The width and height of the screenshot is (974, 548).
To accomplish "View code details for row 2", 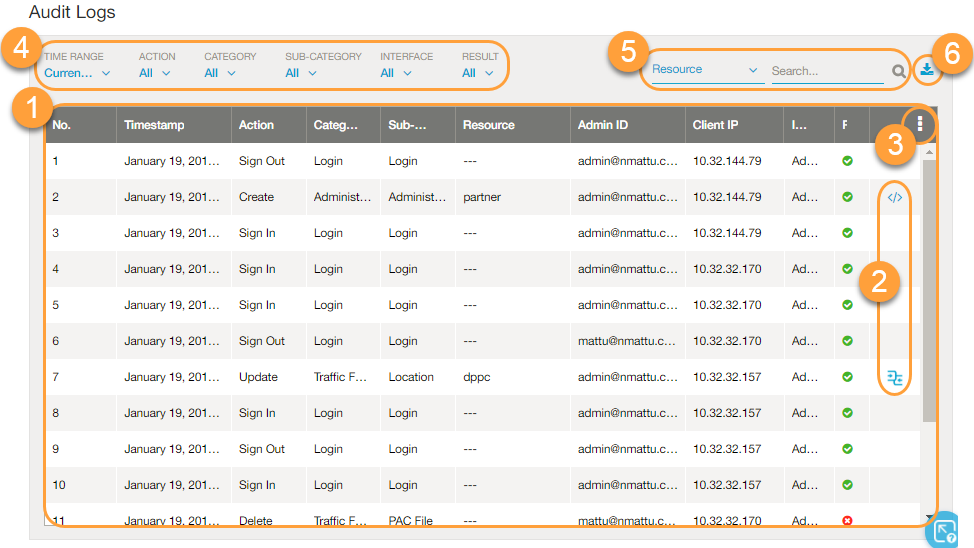I will pyautogui.click(x=894, y=198).
